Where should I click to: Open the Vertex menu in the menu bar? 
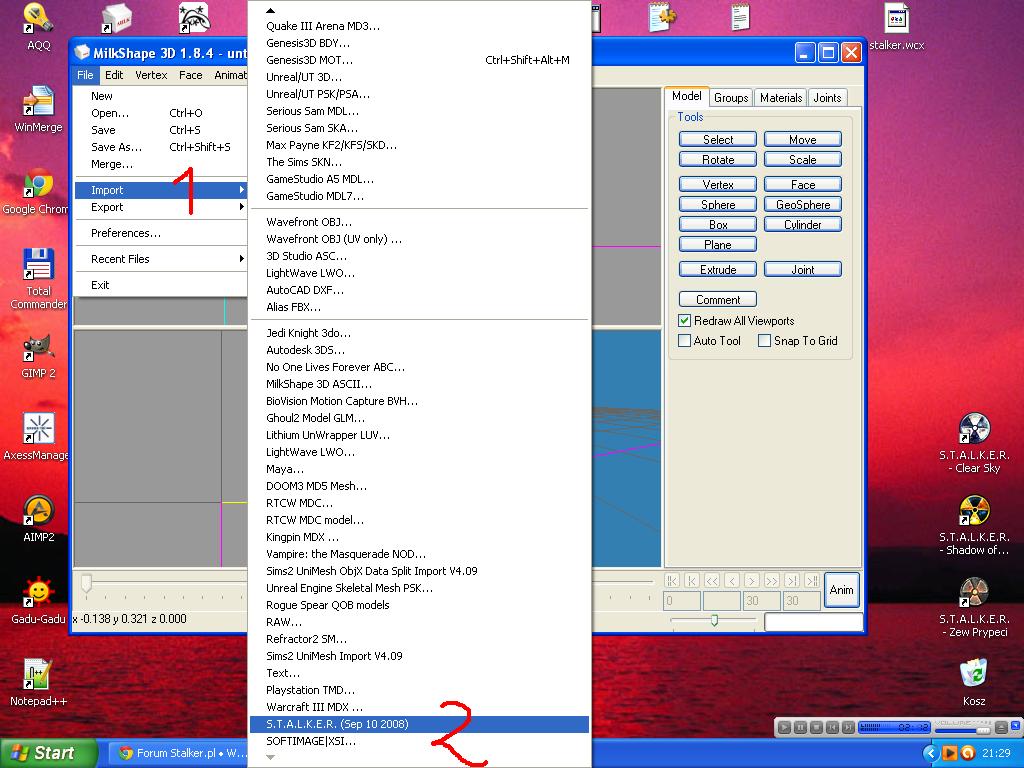click(151, 75)
